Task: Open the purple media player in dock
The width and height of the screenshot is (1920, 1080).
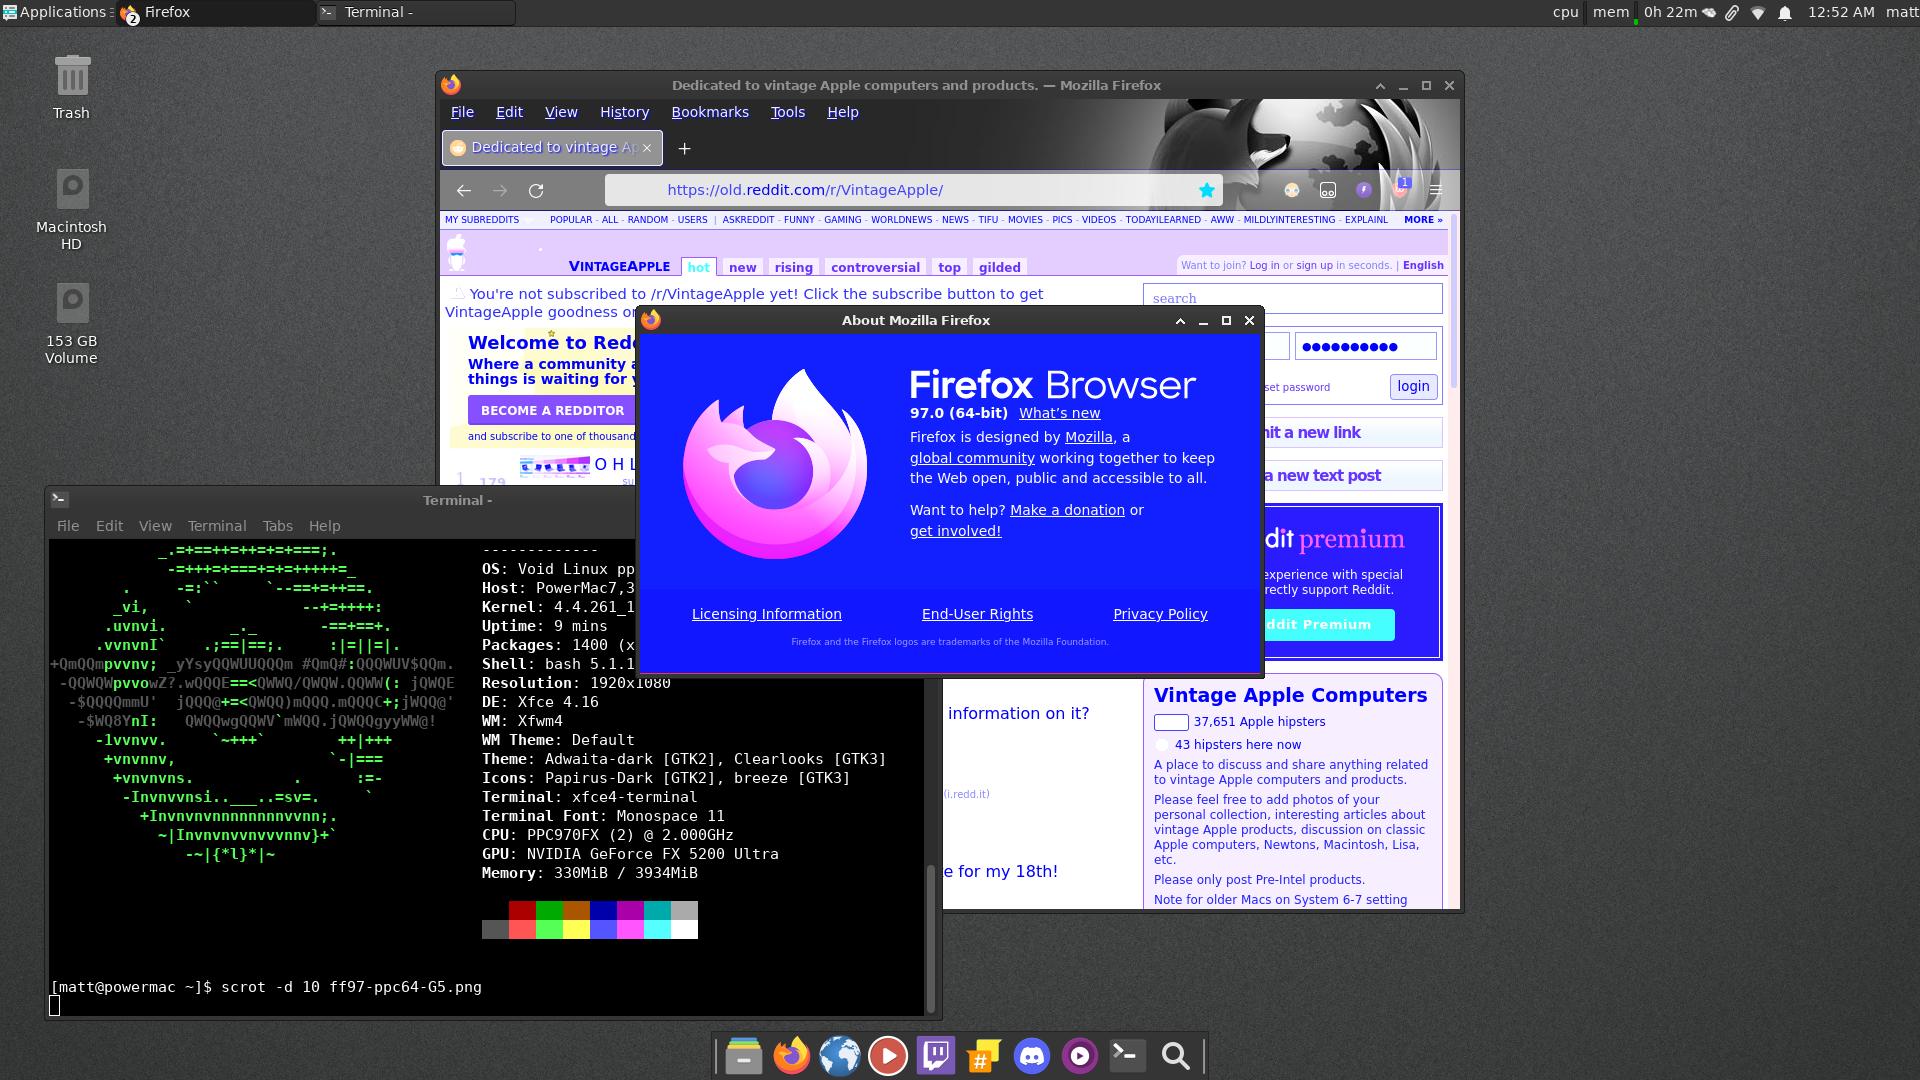Action: coord(1079,1056)
